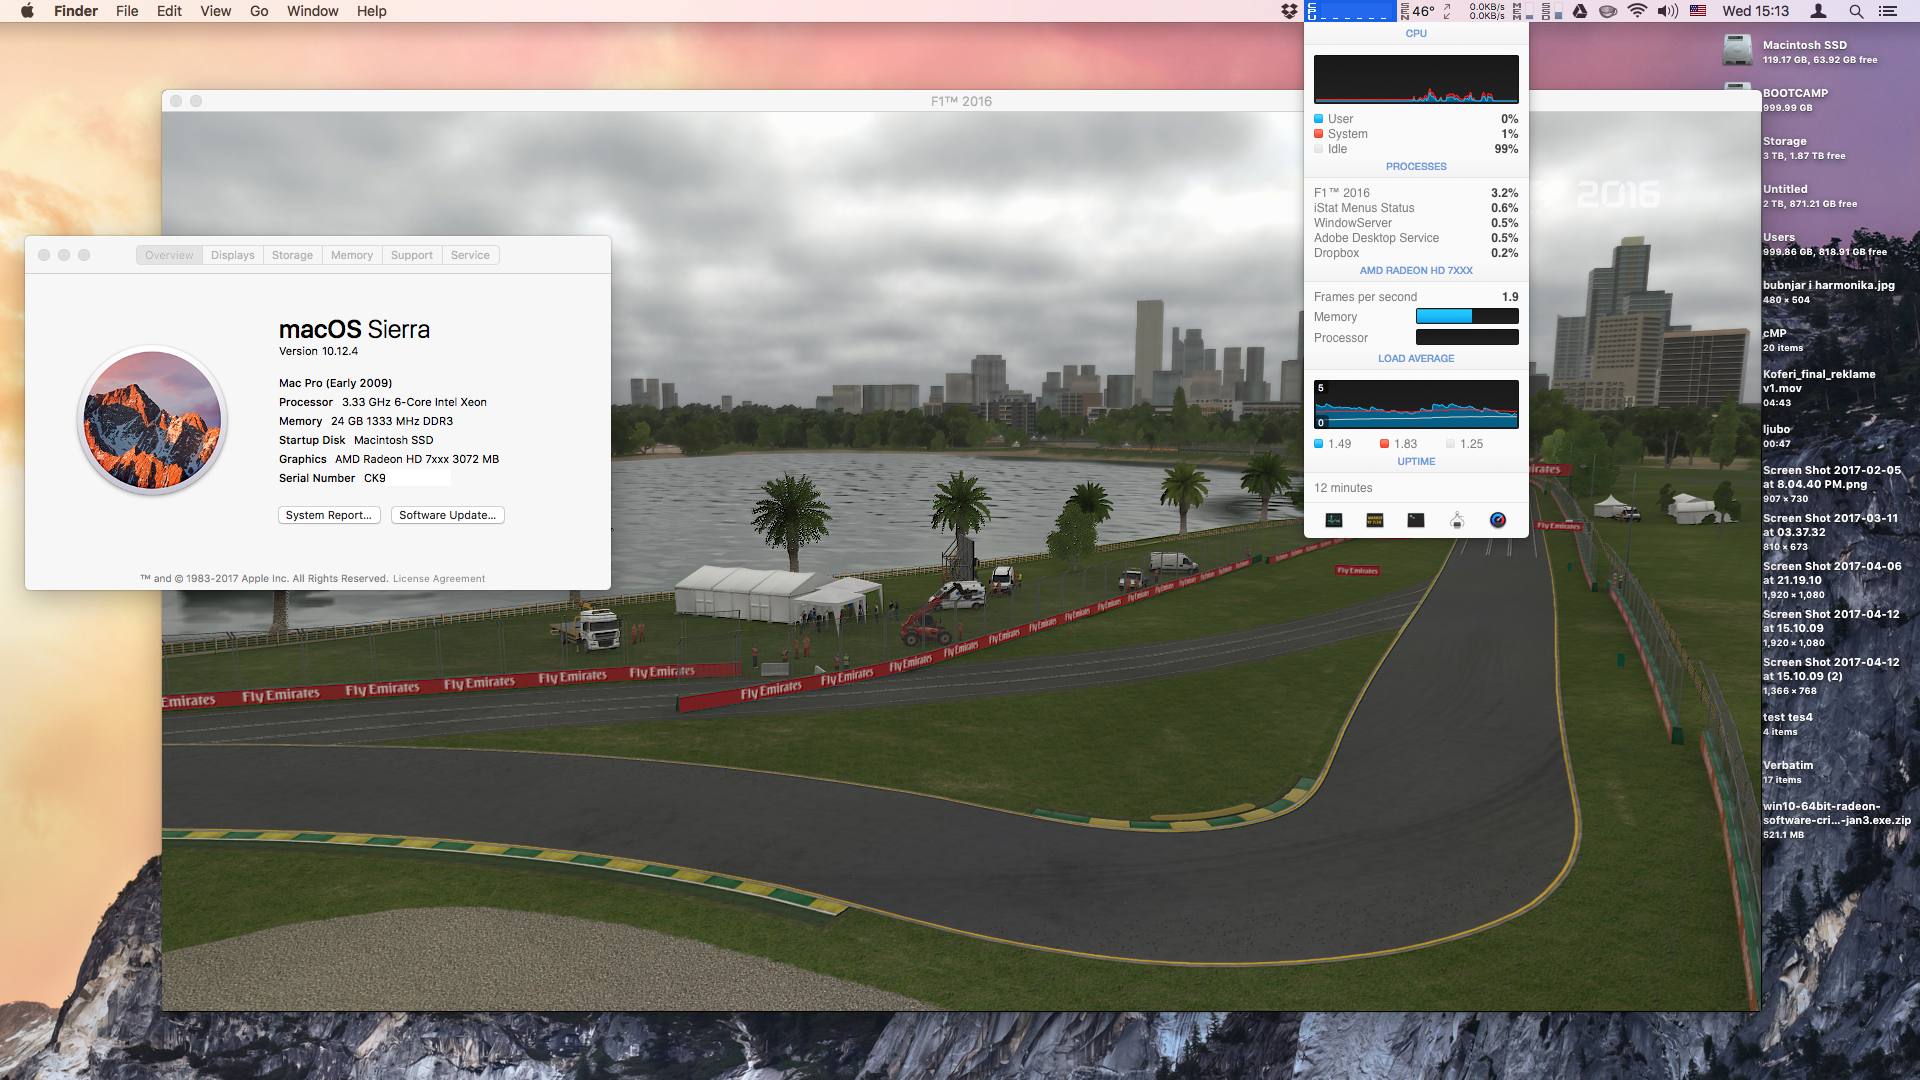This screenshot has width=1920, height=1080.
Task: Open the user account menu icon
Action: [1819, 11]
